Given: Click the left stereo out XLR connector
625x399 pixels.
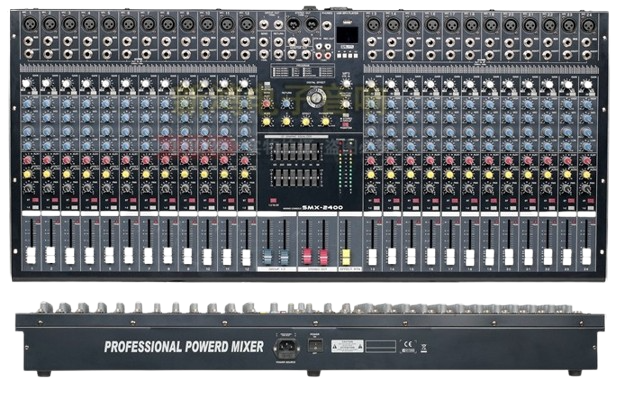Looking at the screenshot, I should [294, 24].
